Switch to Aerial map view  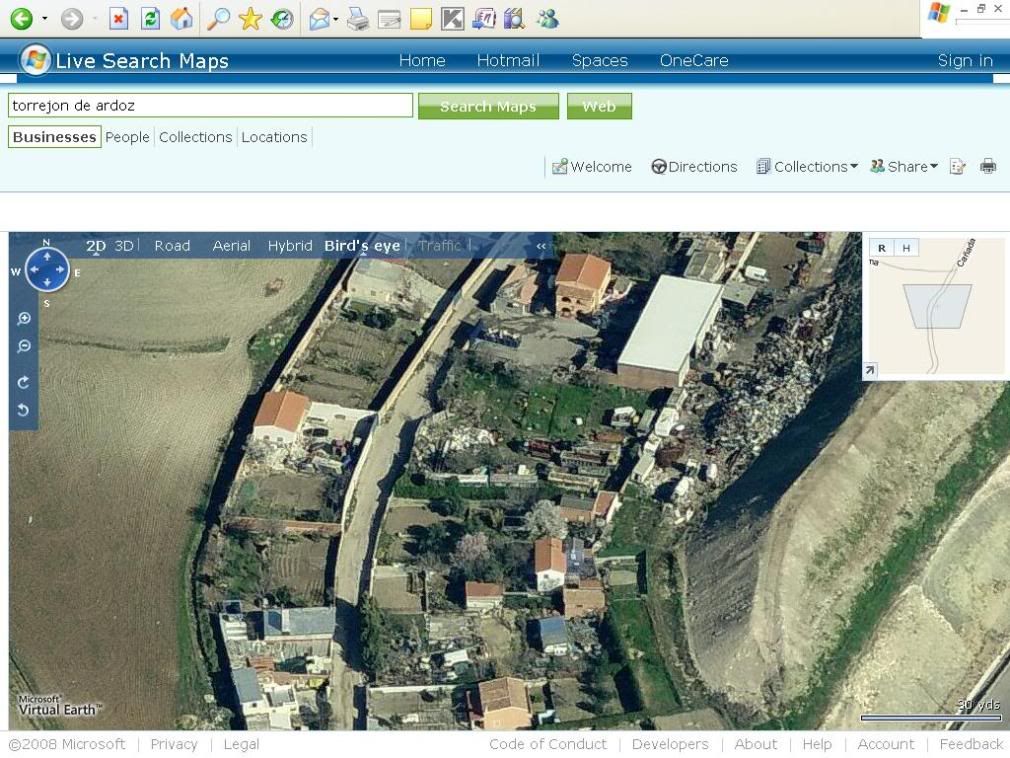pos(231,246)
